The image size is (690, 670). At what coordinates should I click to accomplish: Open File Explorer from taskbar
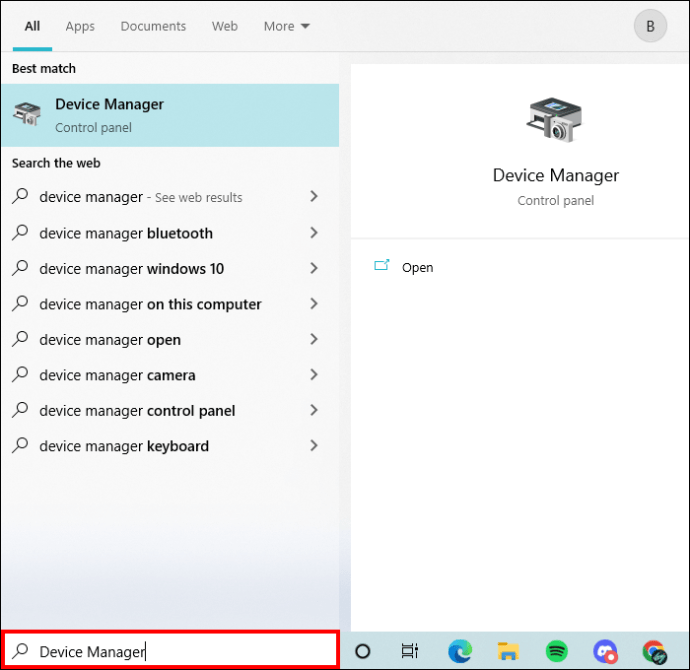[508, 651]
